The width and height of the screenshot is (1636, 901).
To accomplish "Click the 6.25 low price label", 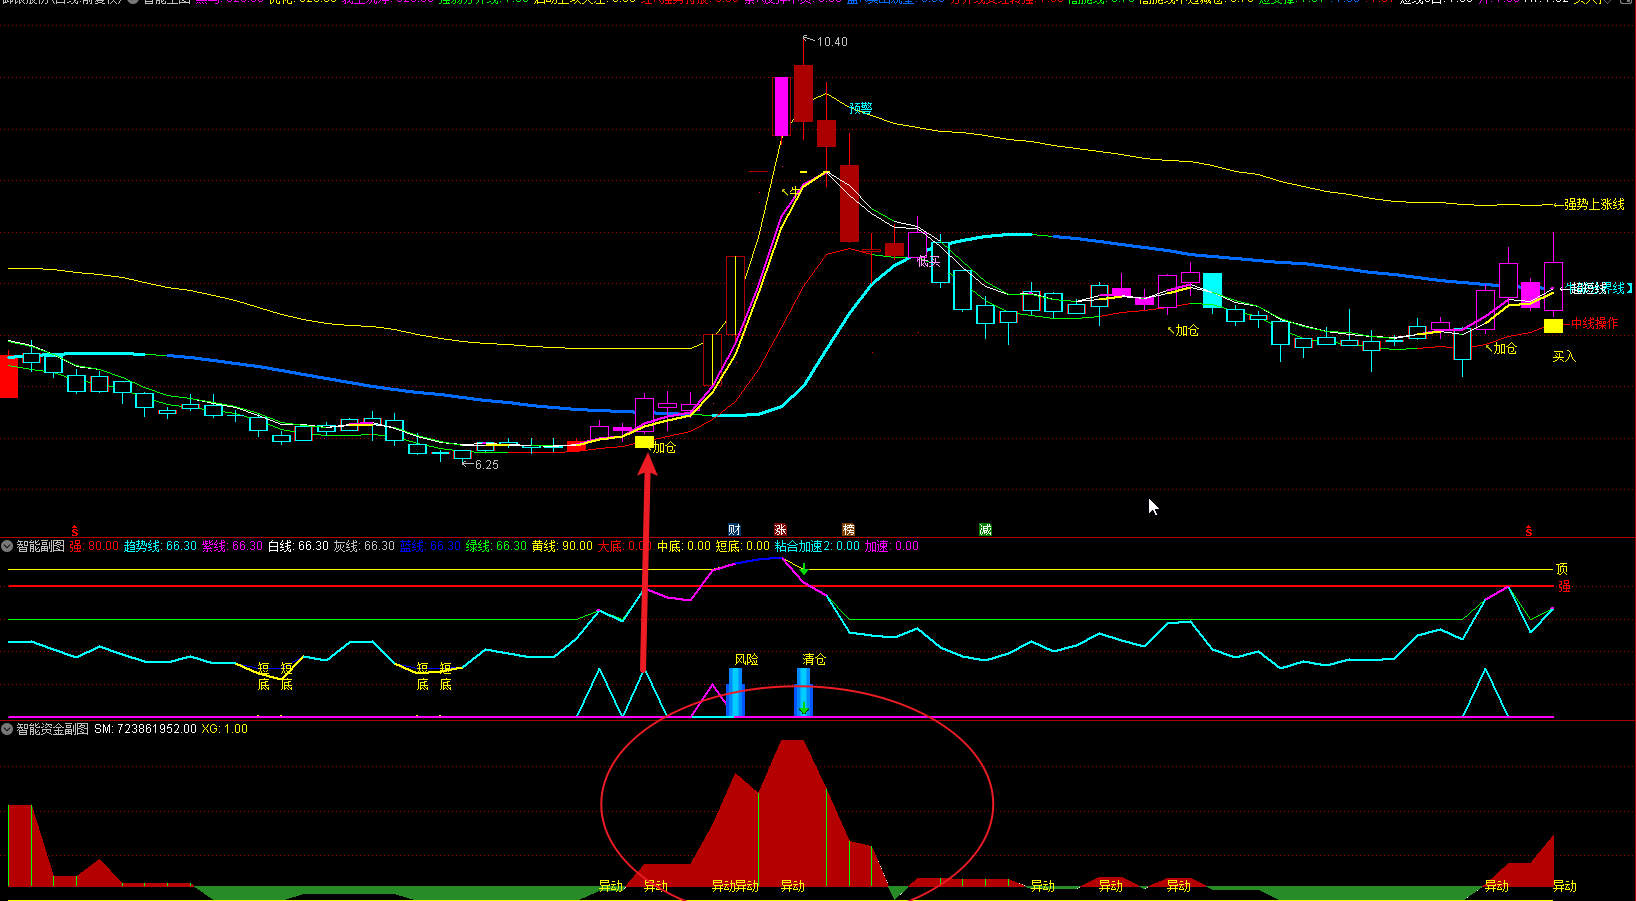I will coord(486,465).
